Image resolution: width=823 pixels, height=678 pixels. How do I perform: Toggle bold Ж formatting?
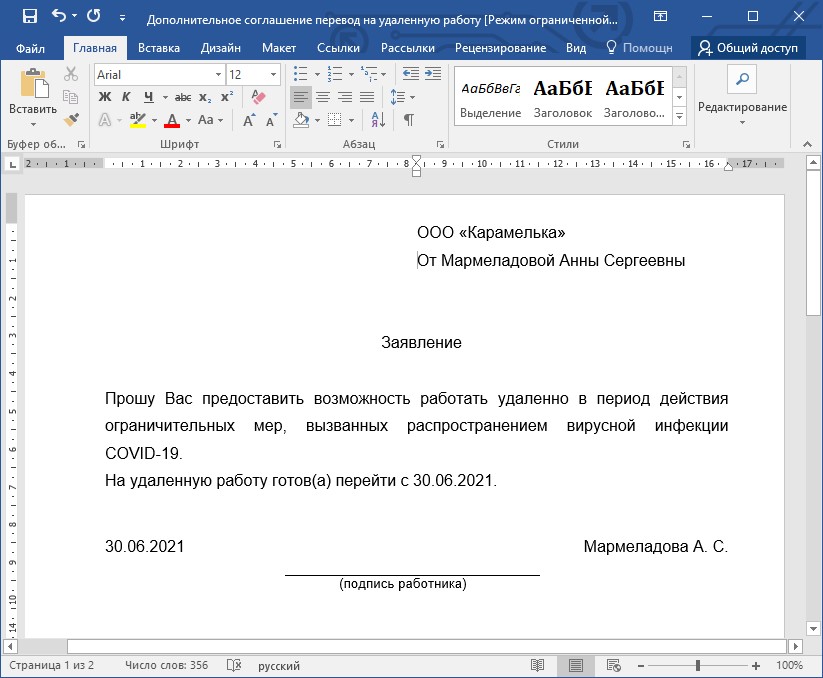(x=104, y=97)
